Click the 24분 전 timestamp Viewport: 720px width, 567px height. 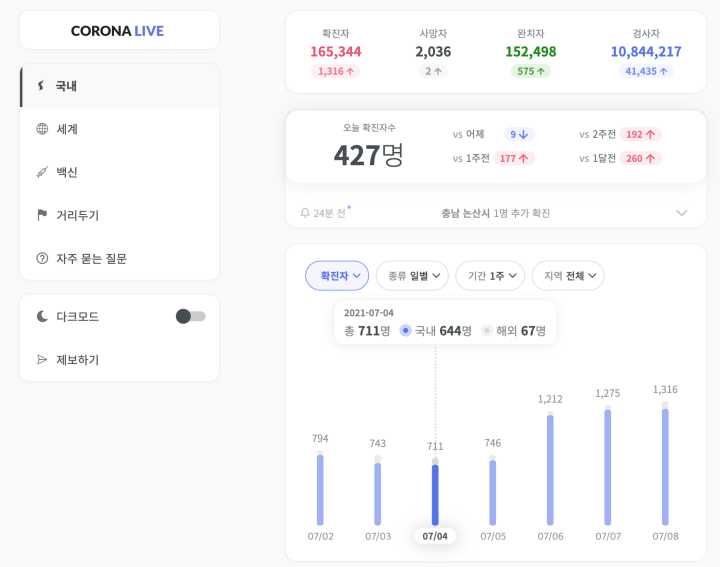(329, 213)
